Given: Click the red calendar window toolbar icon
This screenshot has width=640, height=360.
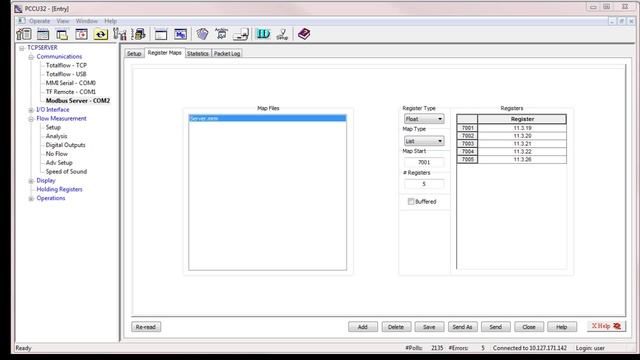Looking at the screenshot, I should click(81, 34).
